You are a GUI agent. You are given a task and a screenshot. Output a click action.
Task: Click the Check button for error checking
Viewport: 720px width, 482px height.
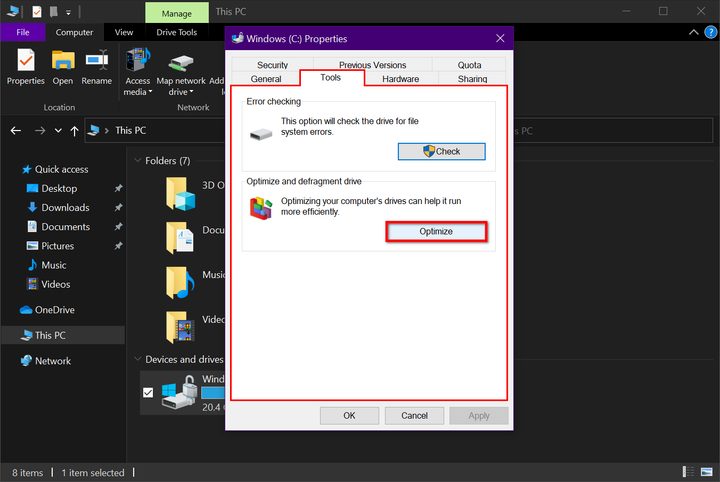441,151
